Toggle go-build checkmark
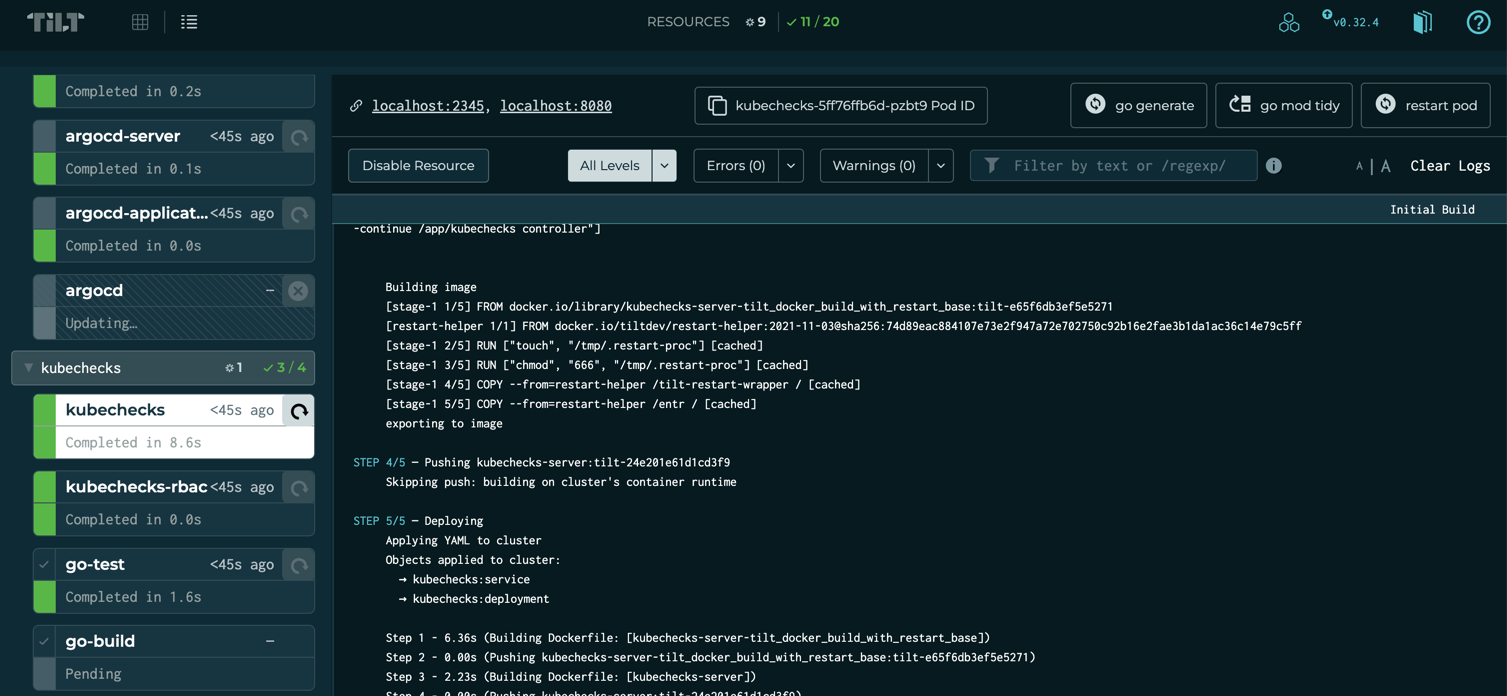The image size is (1507, 696). pos(44,641)
